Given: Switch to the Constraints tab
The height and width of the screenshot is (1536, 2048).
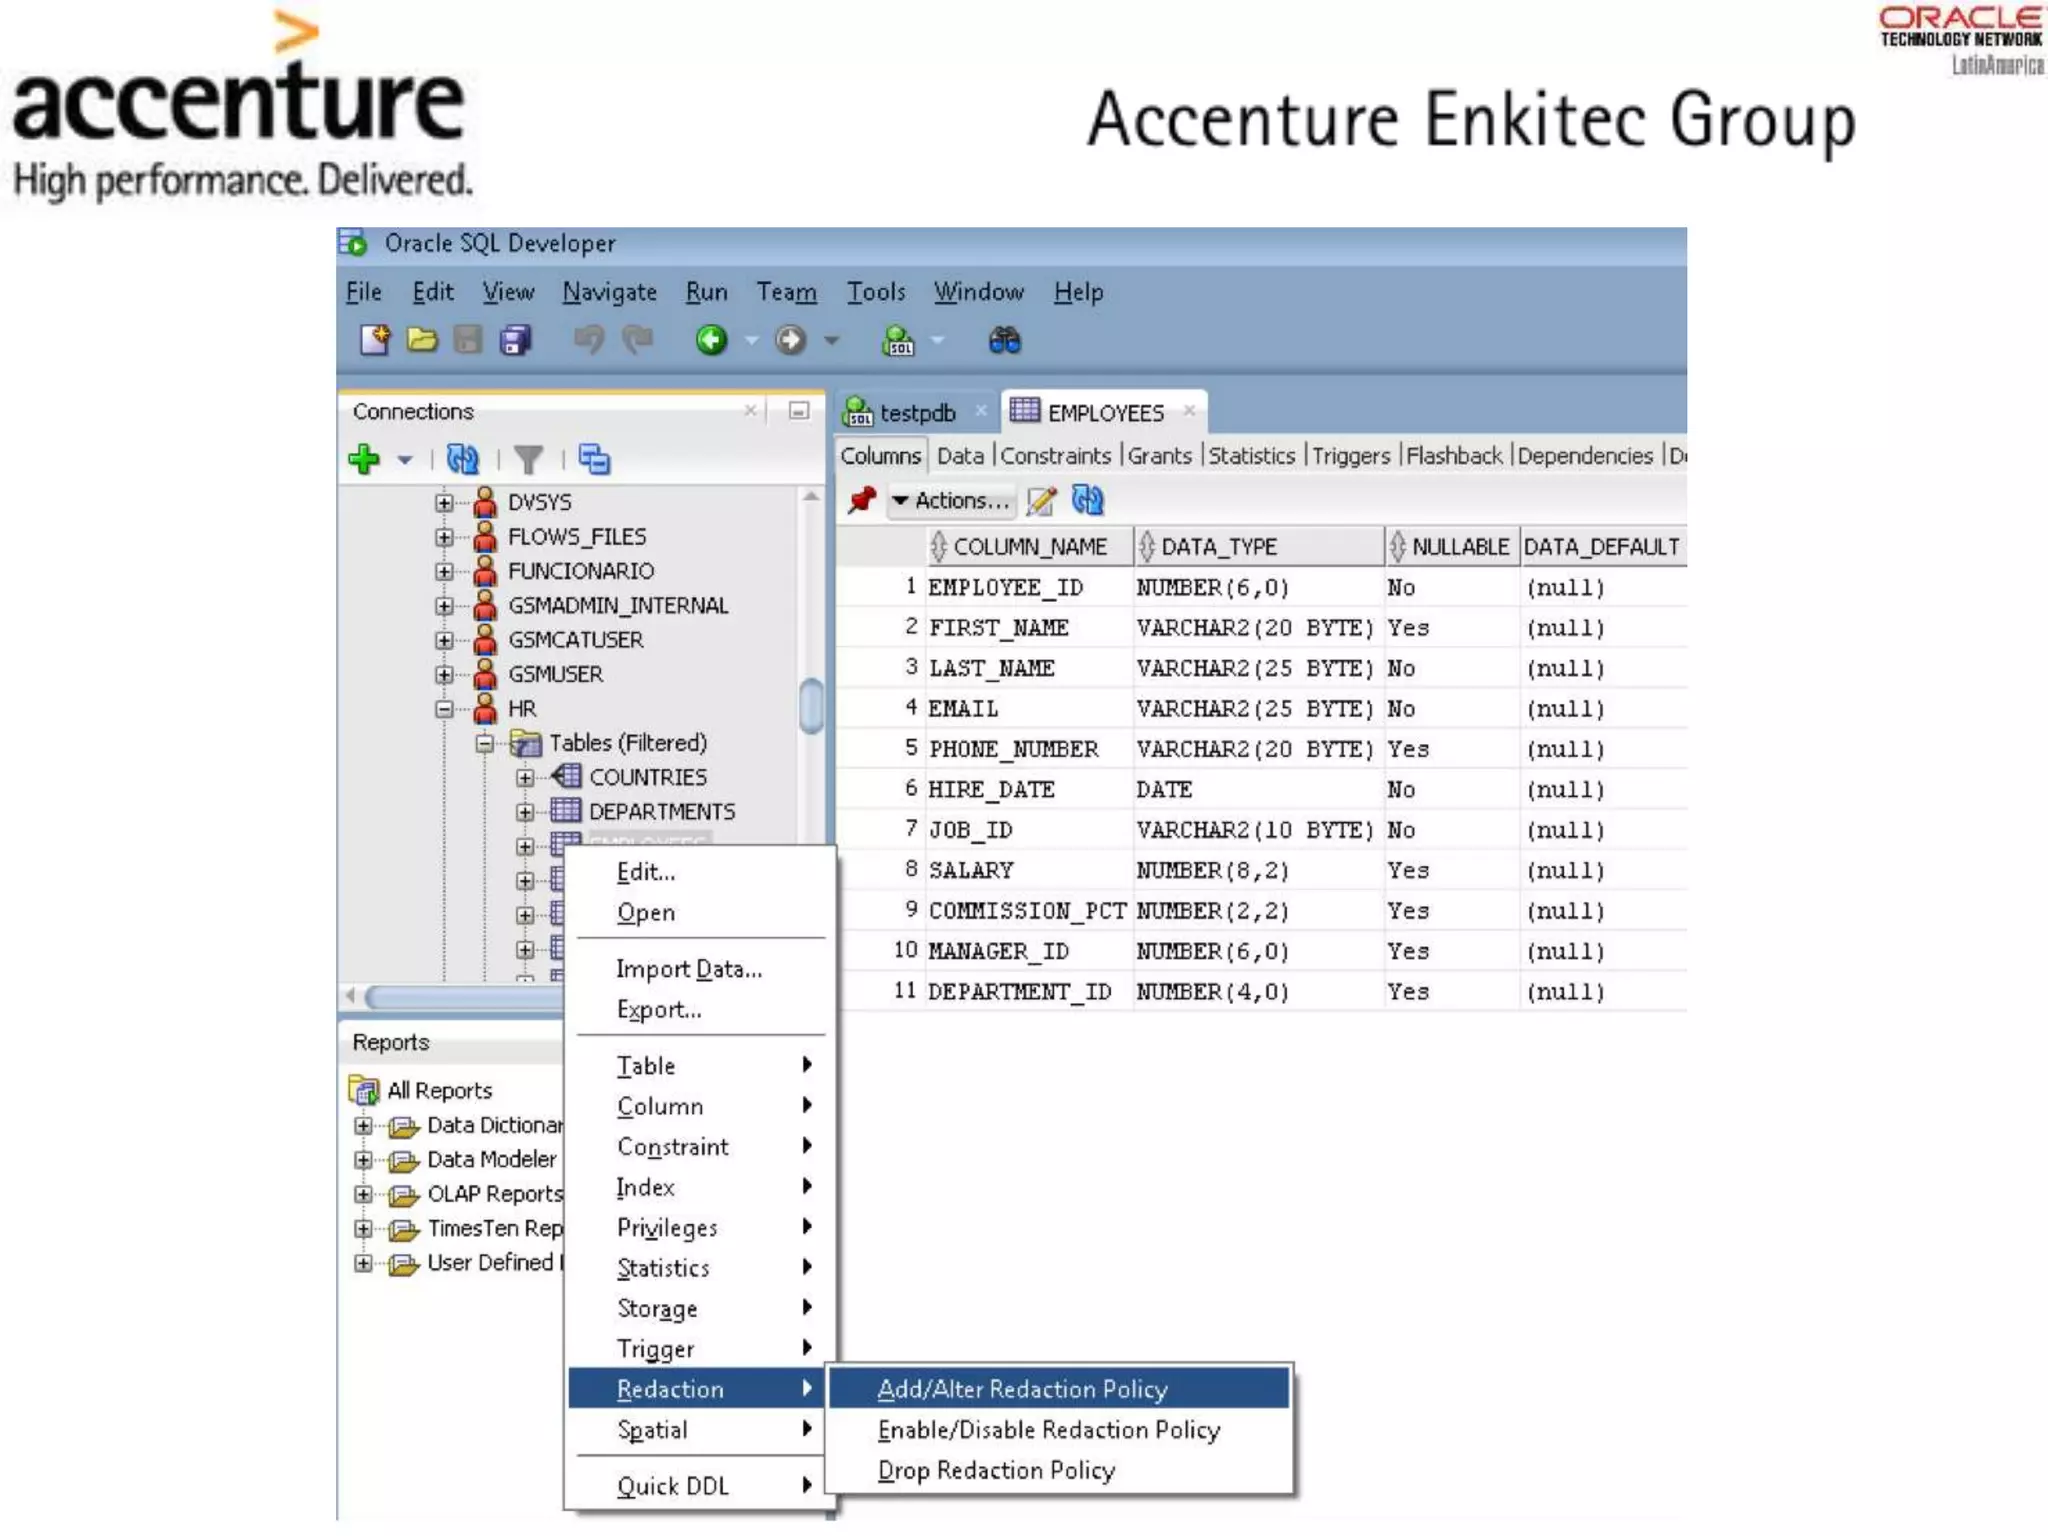Looking at the screenshot, I should pos(1055,456).
